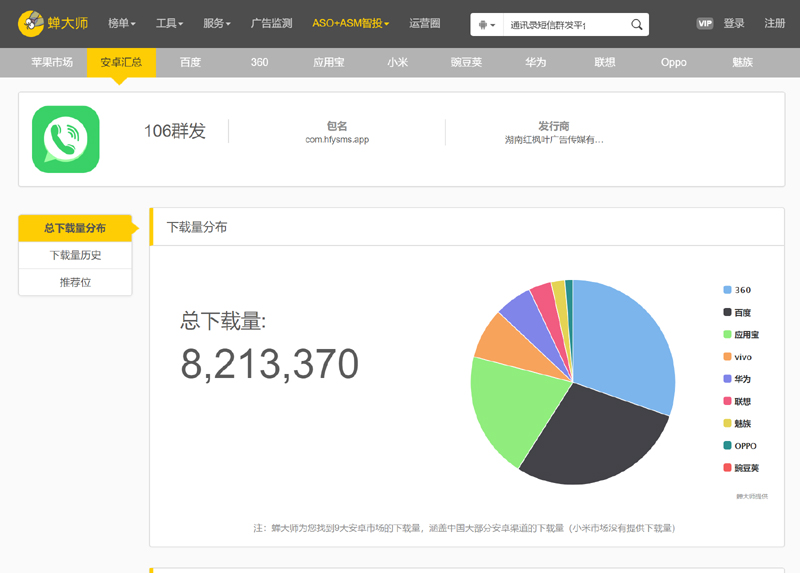Open the 运营圈 menu item
Screen dimensions: 800x573
(x=425, y=23)
